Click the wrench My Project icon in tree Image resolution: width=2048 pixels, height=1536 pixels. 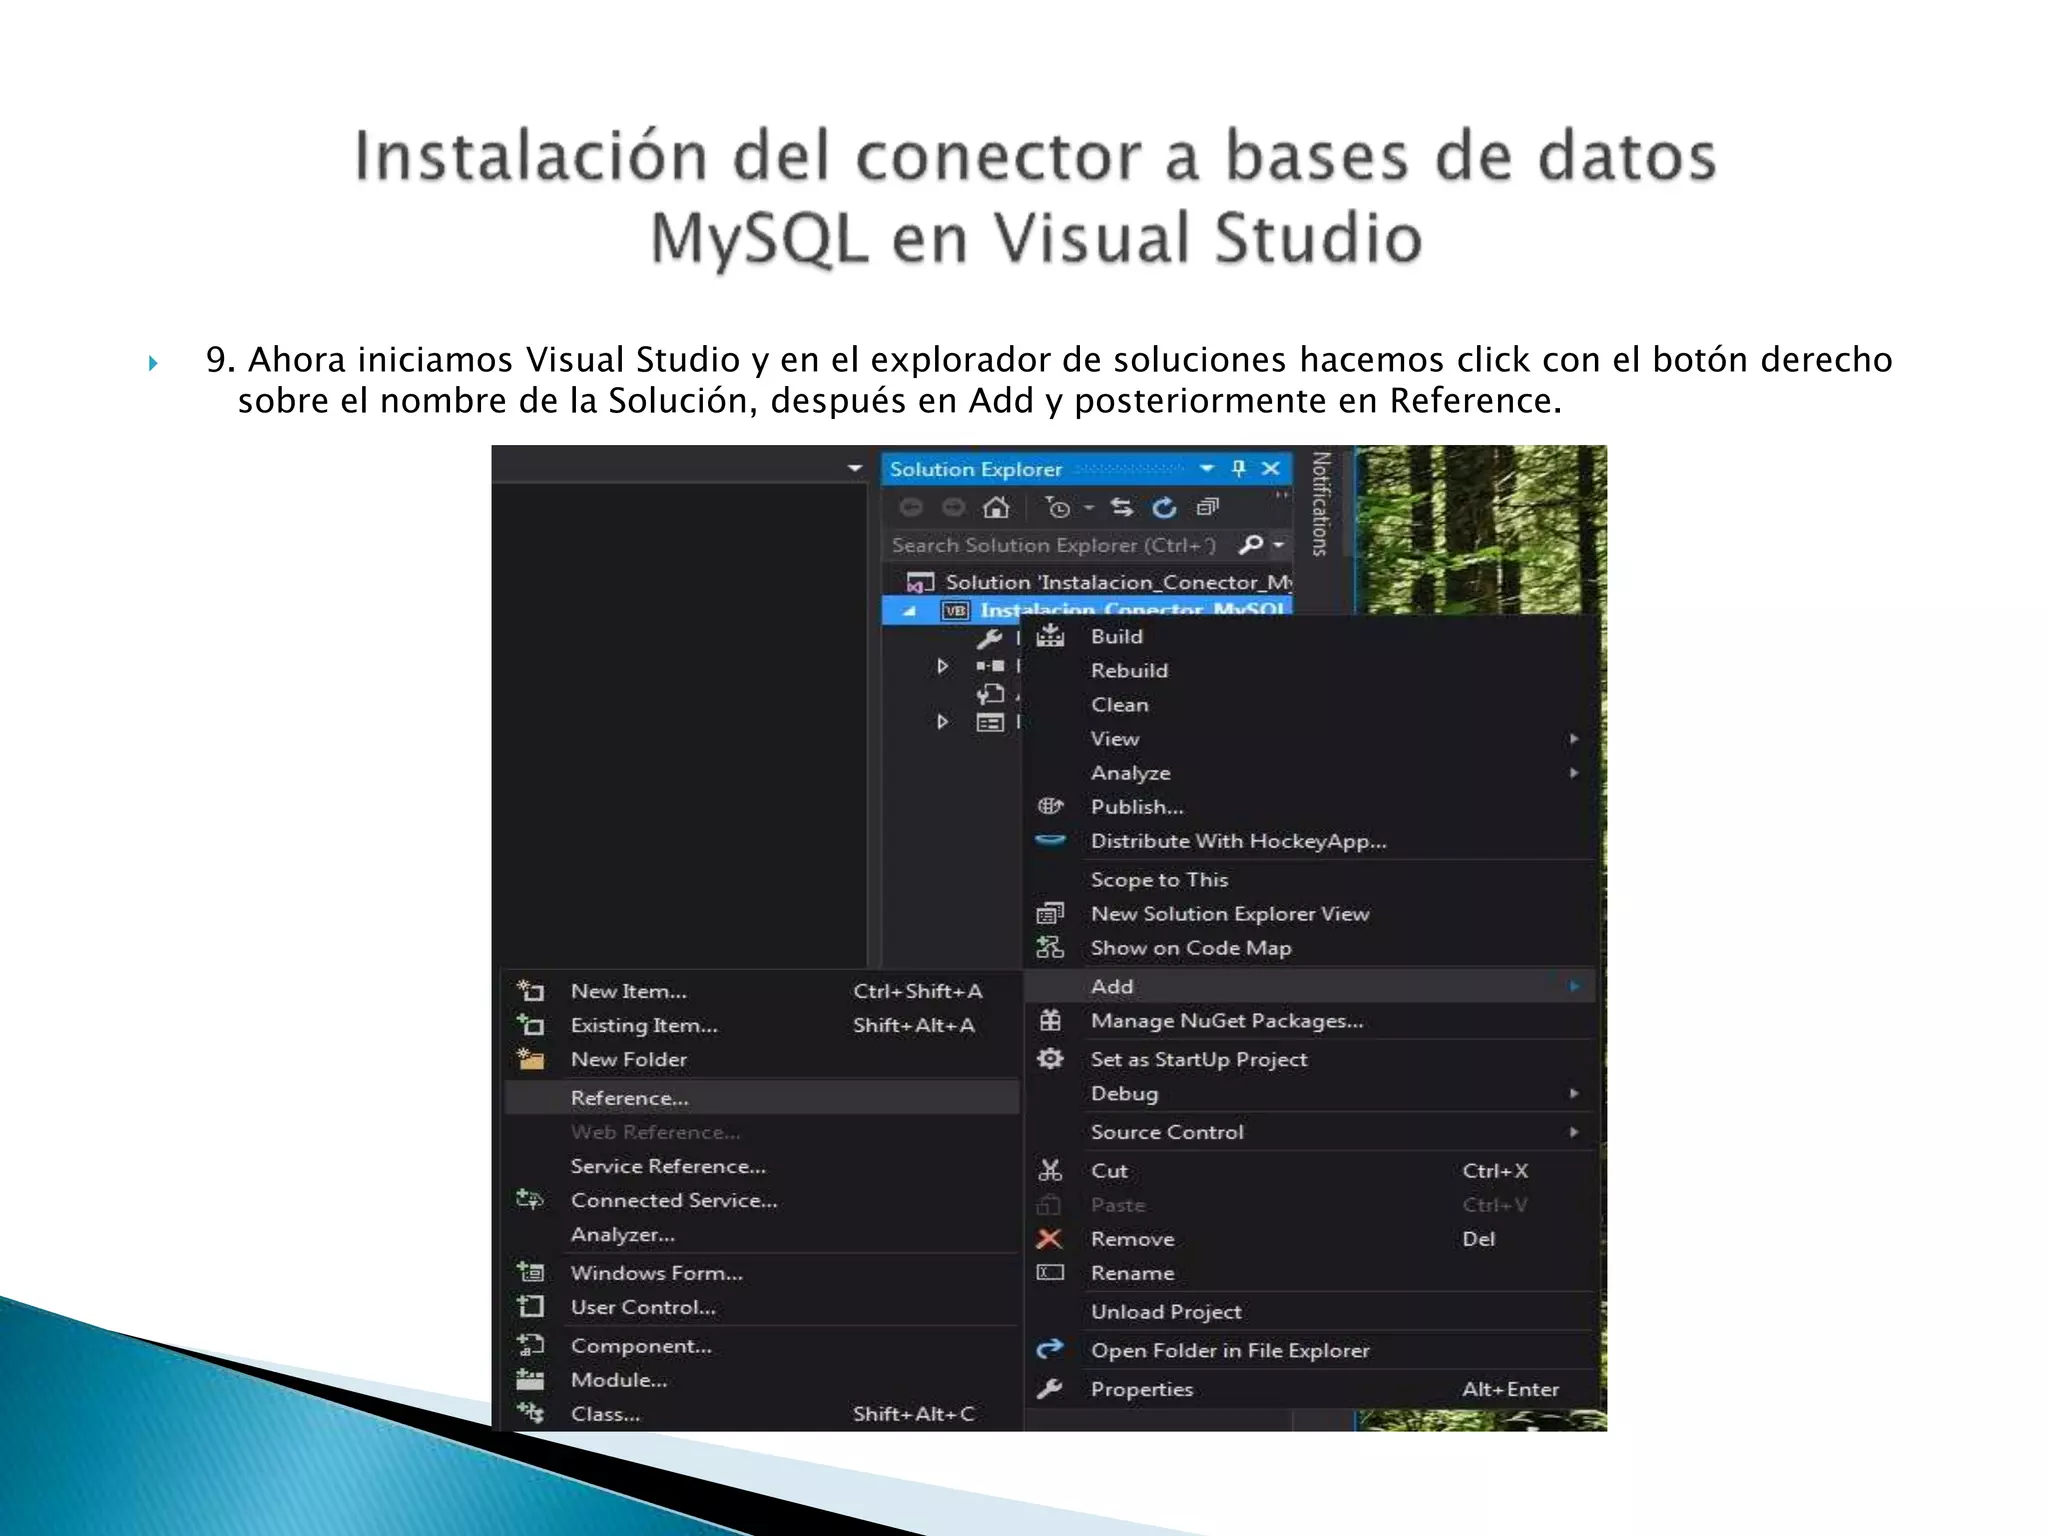click(x=989, y=637)
